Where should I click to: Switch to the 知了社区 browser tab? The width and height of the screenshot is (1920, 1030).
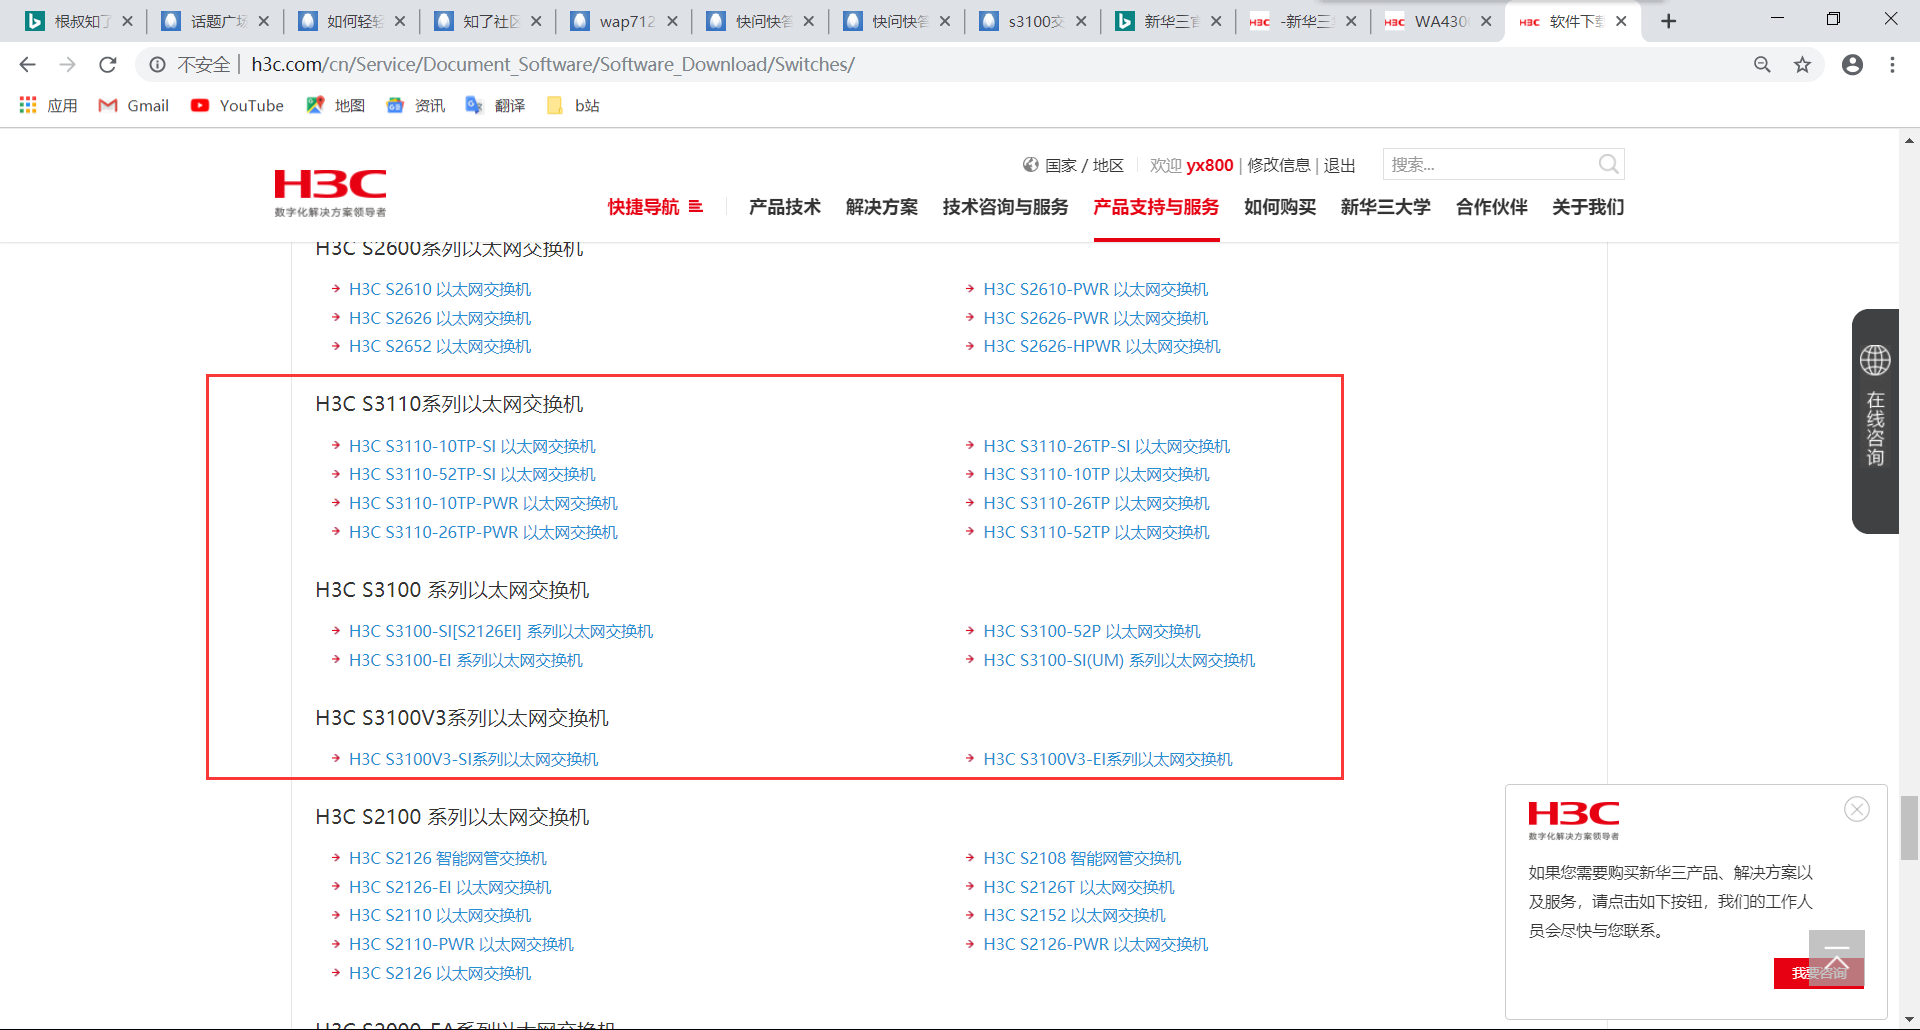pyautogui.click(x=487, y=21)
